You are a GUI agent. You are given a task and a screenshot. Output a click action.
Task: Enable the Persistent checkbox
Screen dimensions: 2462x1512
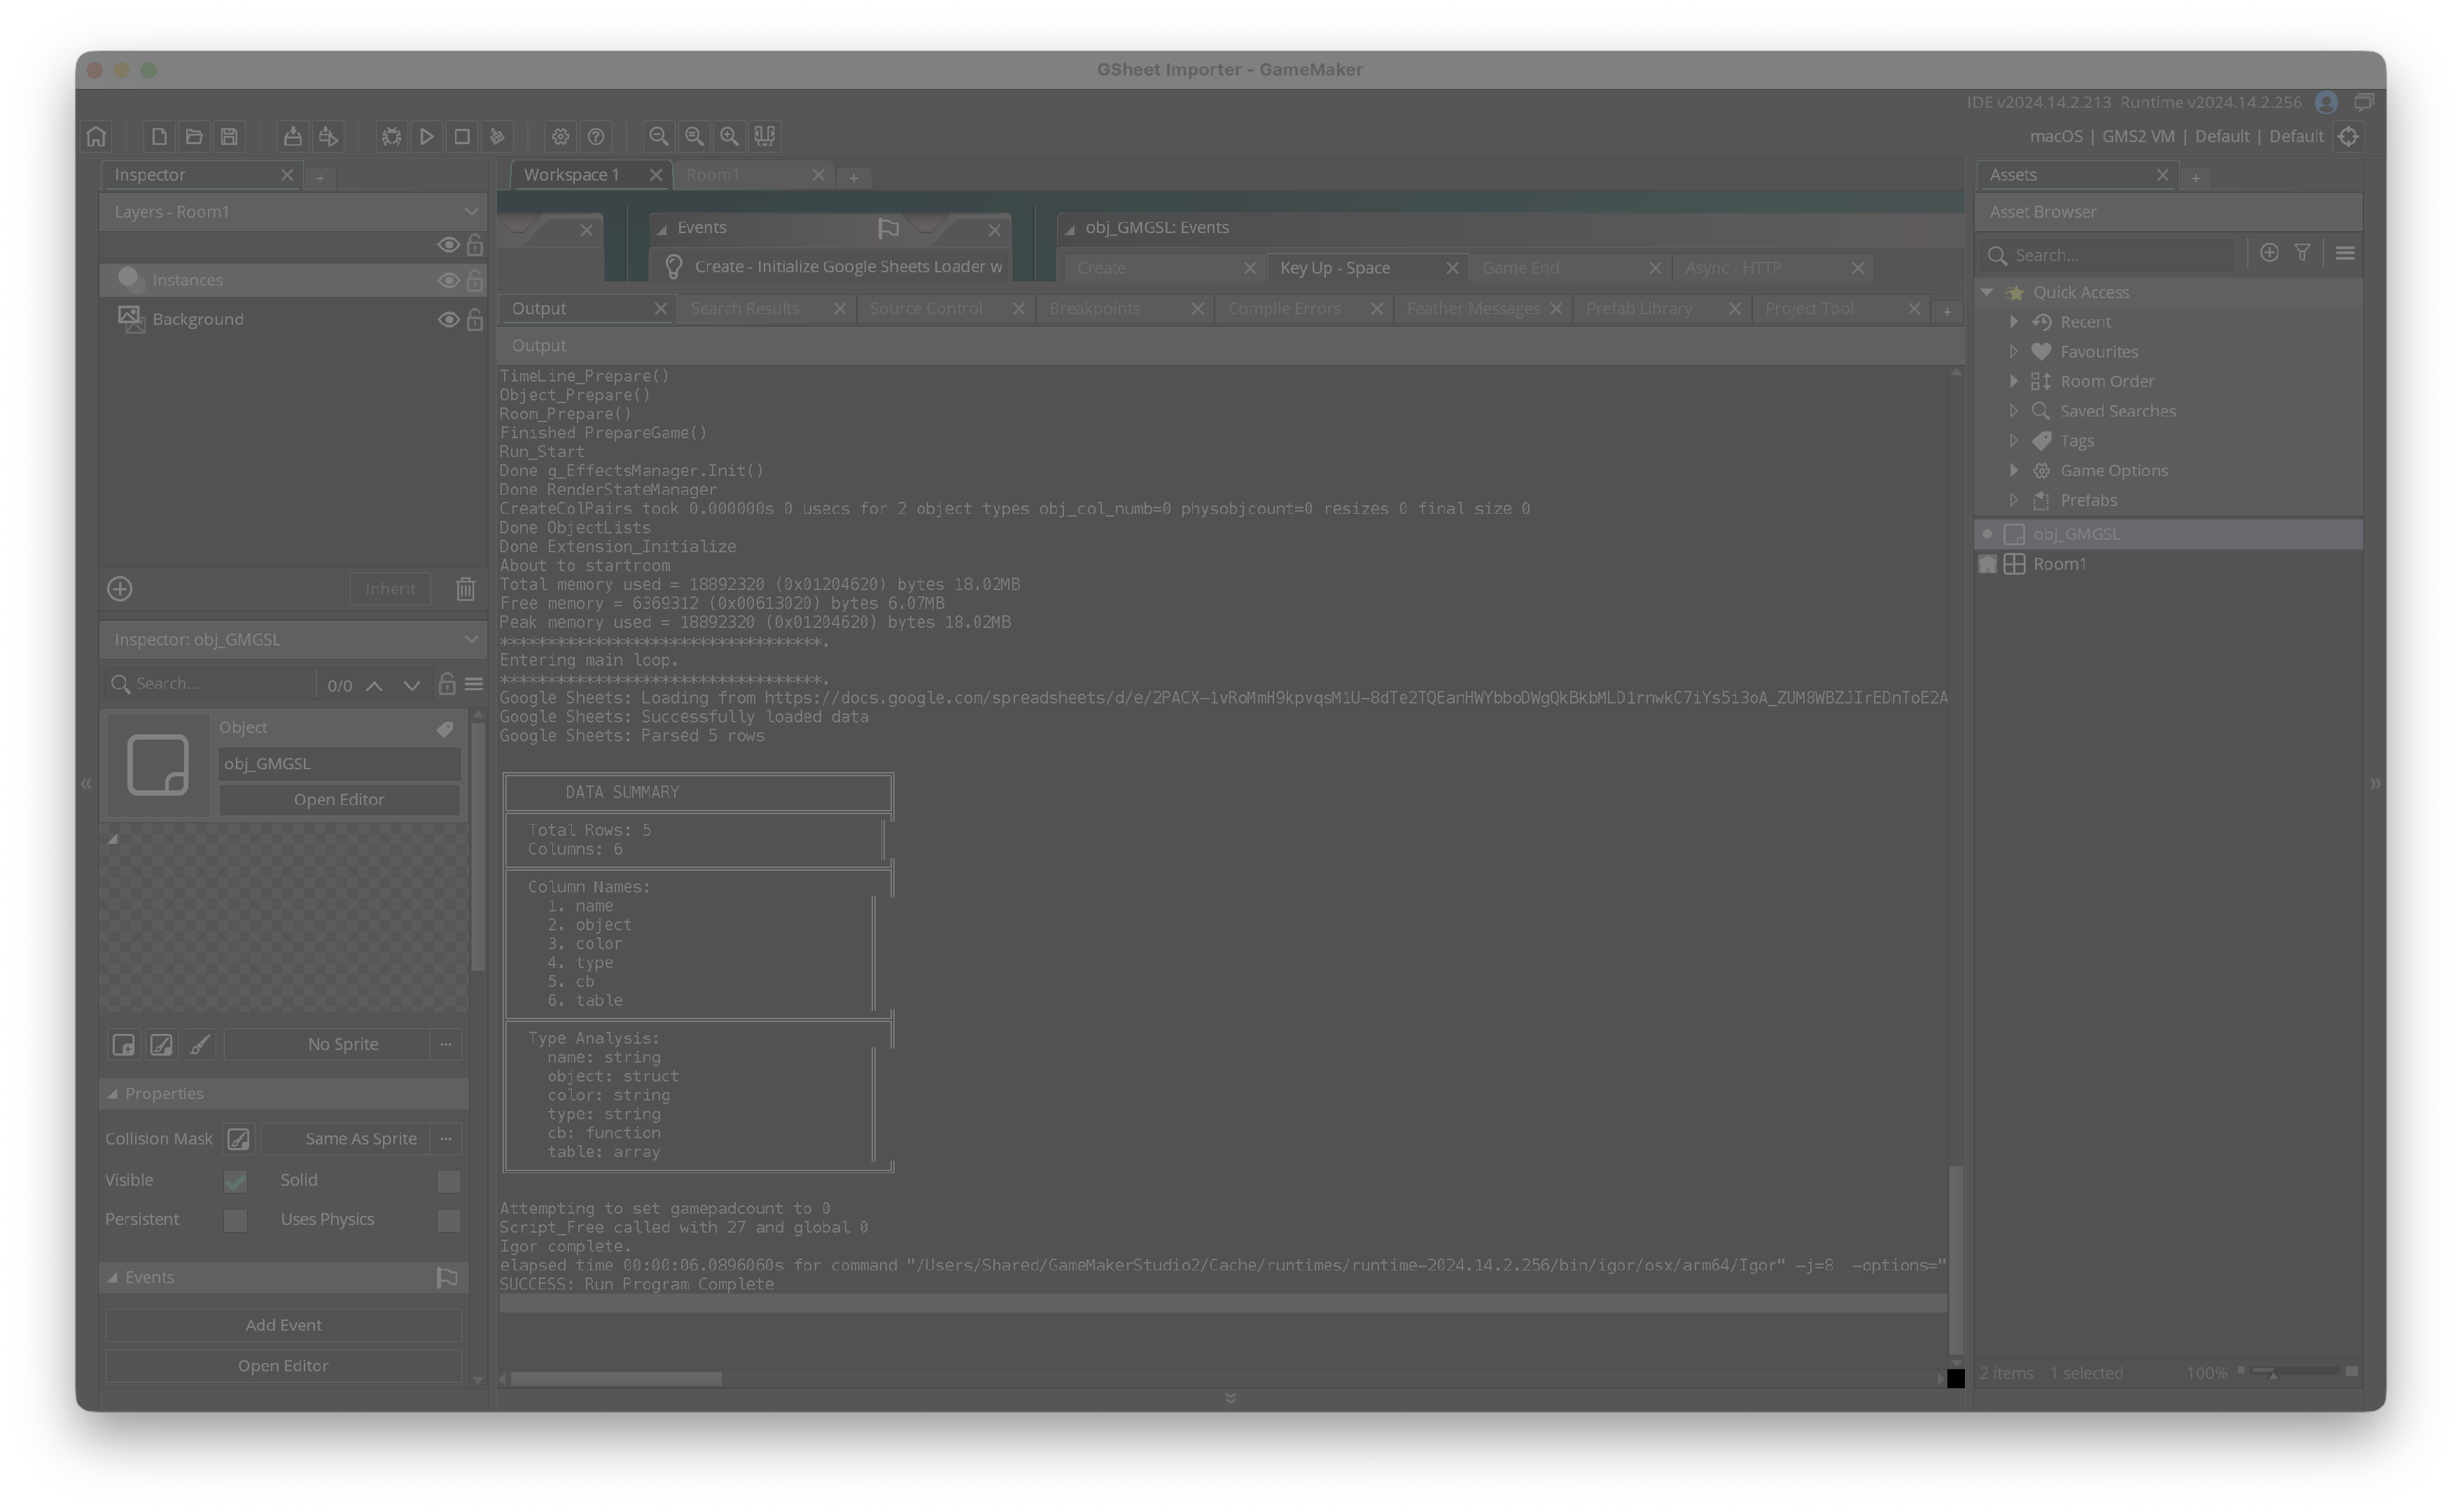coord(235,1220)
